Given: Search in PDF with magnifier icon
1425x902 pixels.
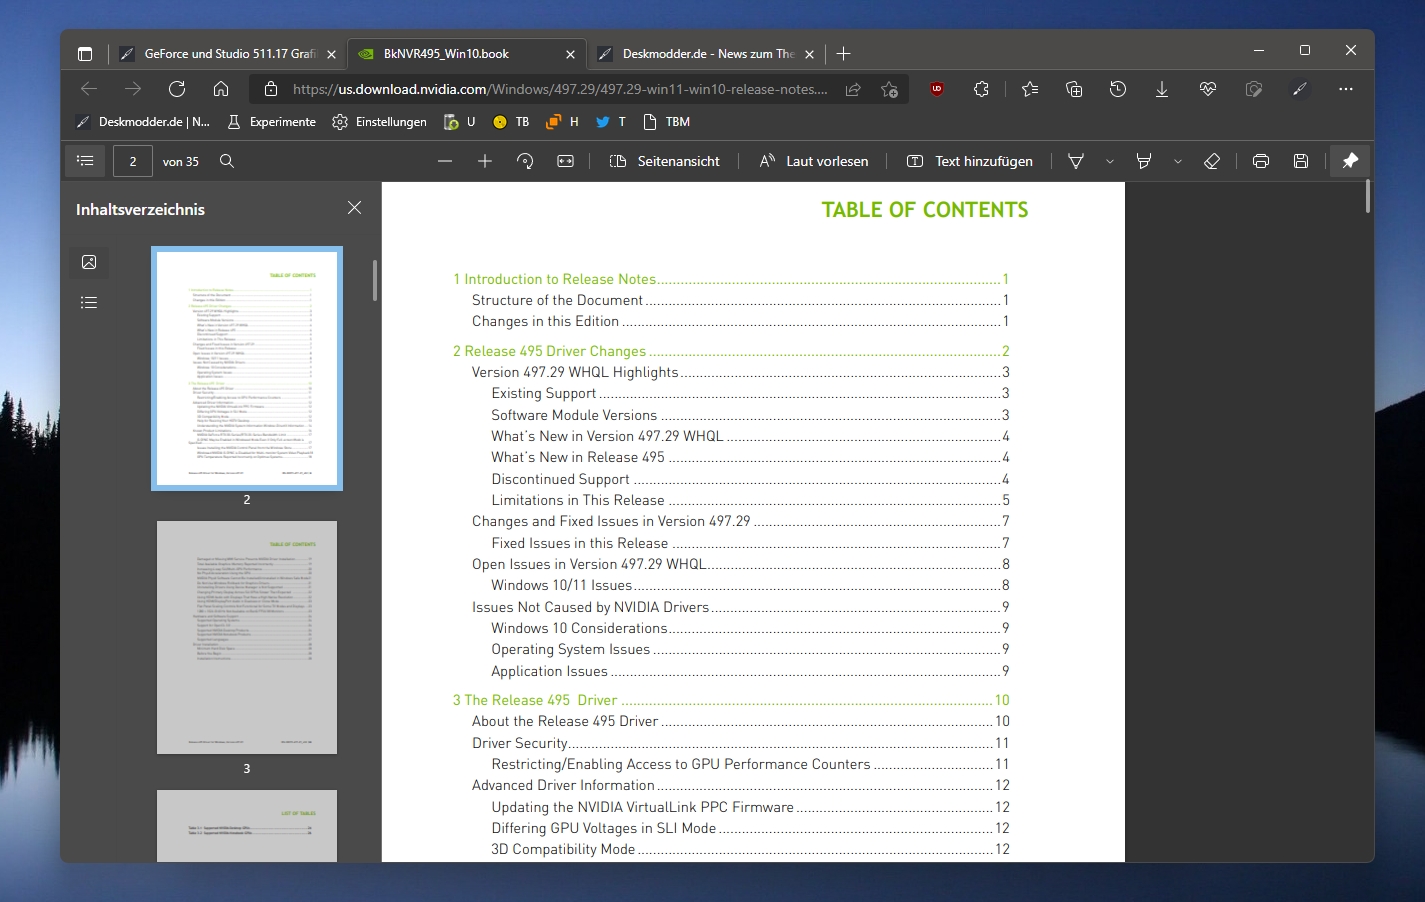Looking at the screenshot, I should pos(227,161).
